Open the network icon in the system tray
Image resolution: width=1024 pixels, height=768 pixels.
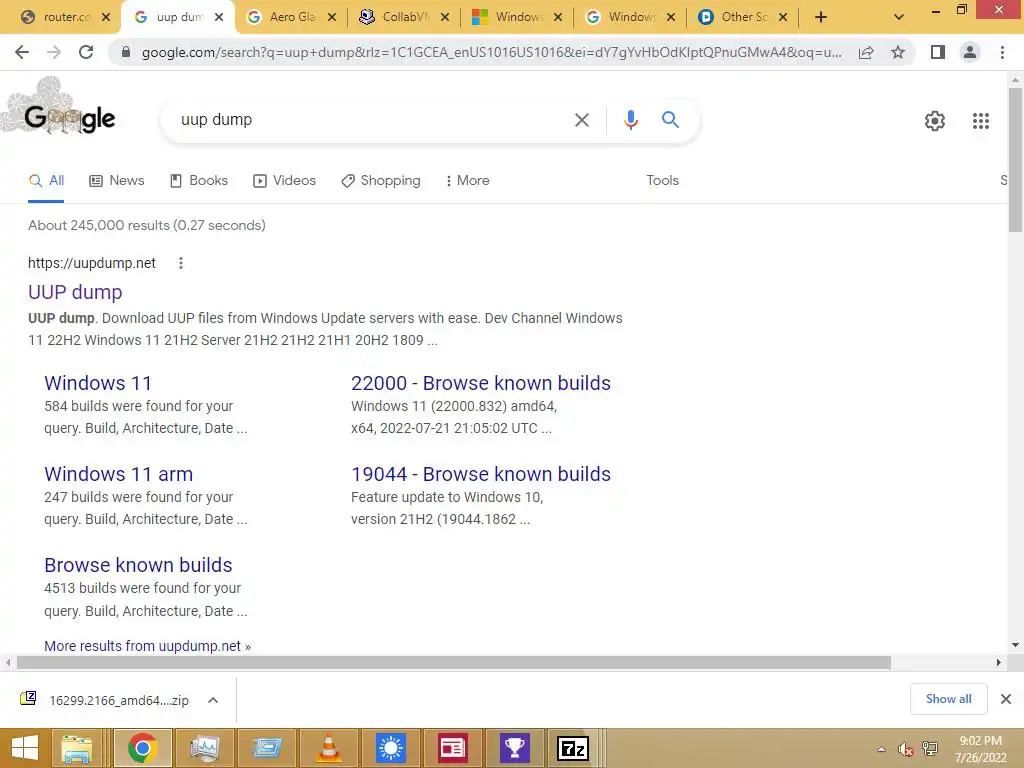(929, 749)
